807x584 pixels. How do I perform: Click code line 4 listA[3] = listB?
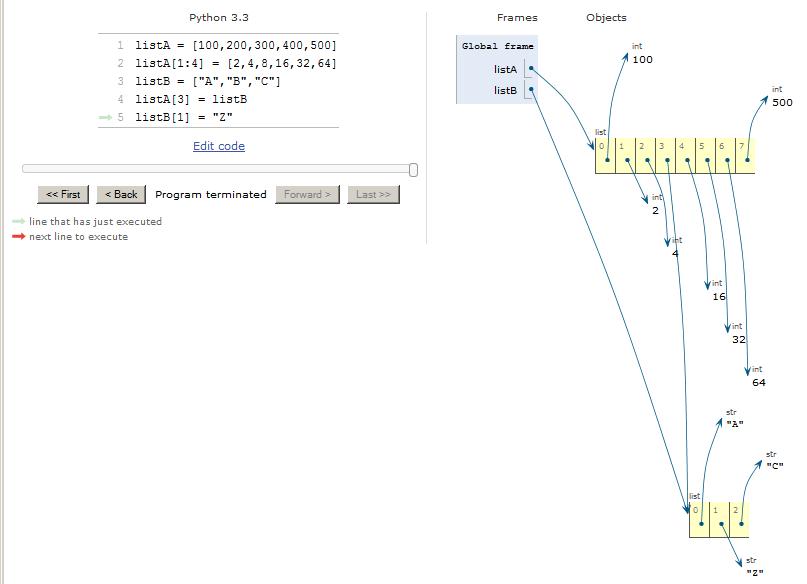tap(191, 100)
